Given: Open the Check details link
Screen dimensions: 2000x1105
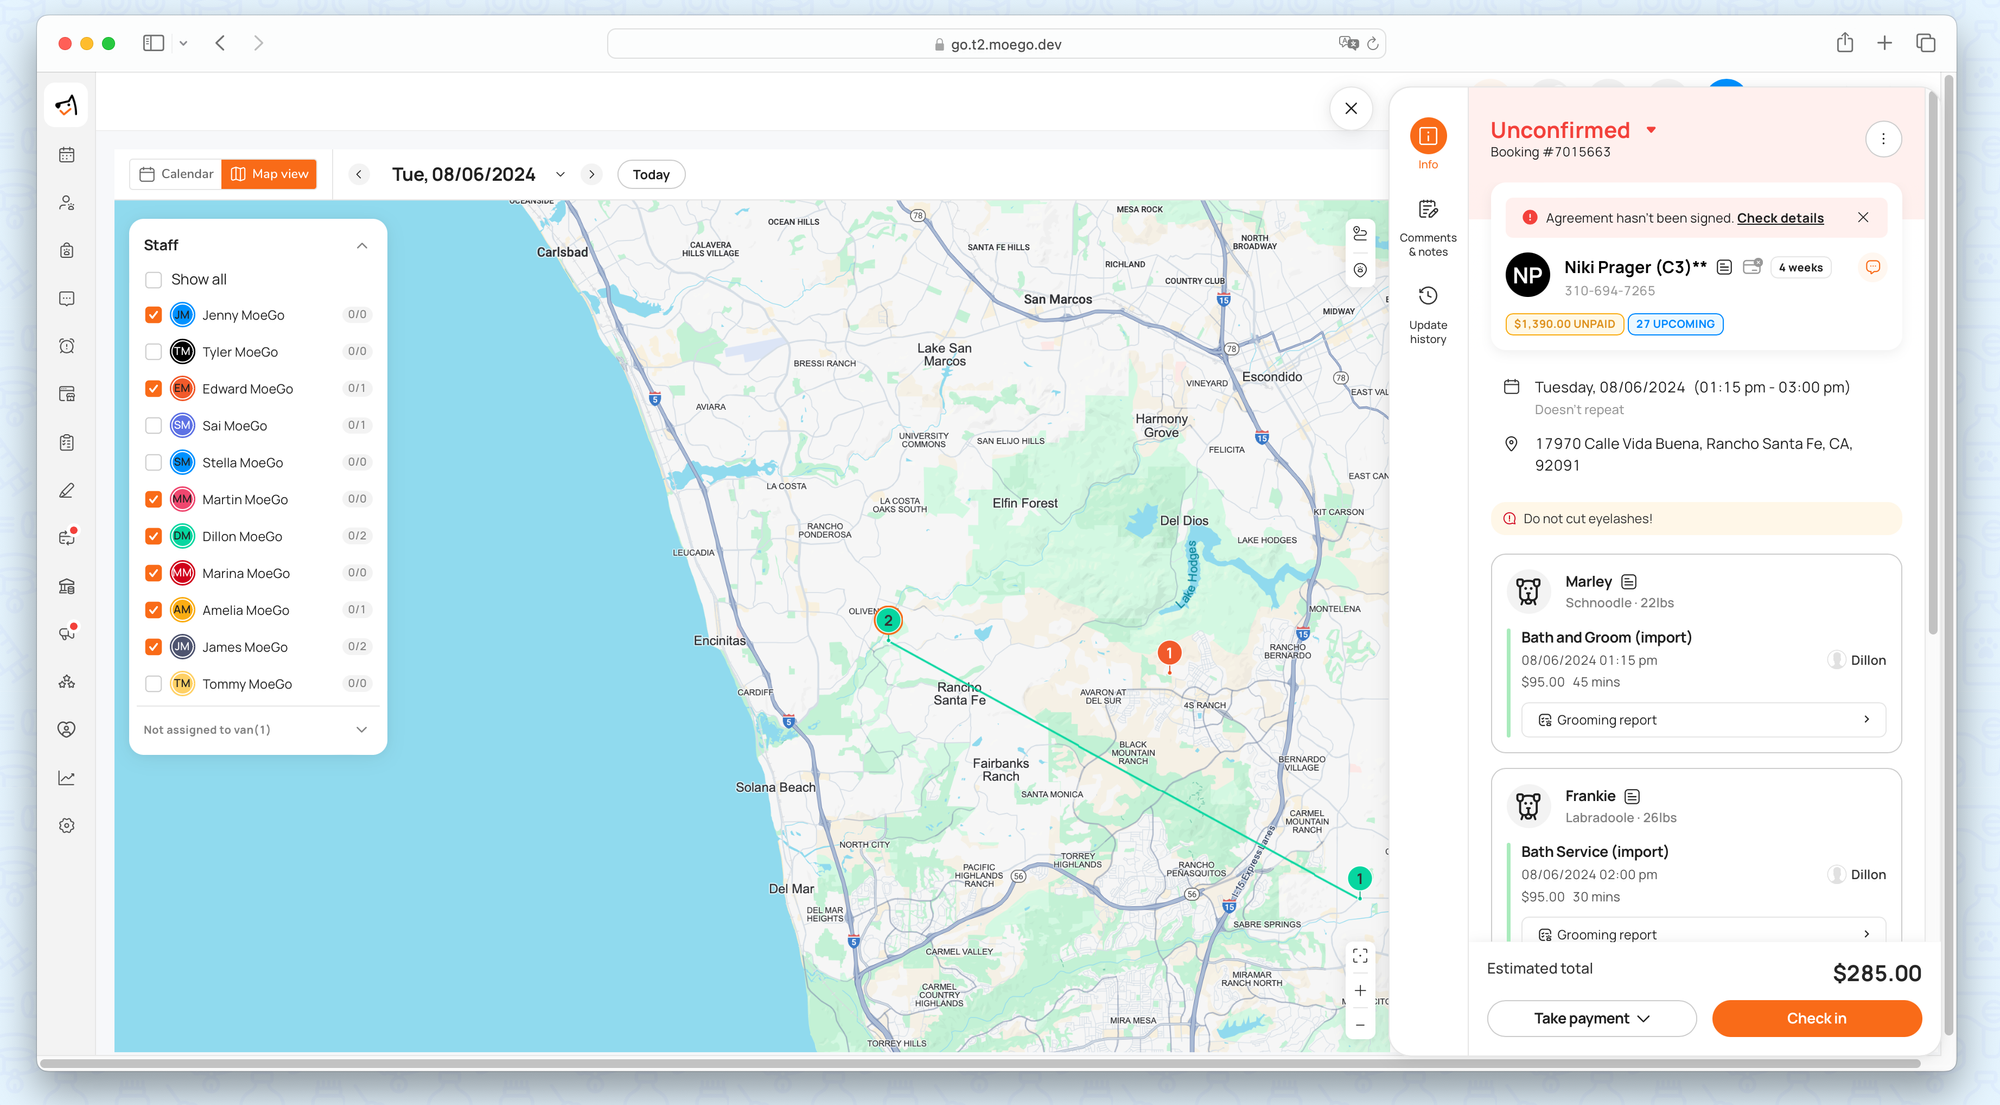Looking at the screenshot, I should [1779, 218].
